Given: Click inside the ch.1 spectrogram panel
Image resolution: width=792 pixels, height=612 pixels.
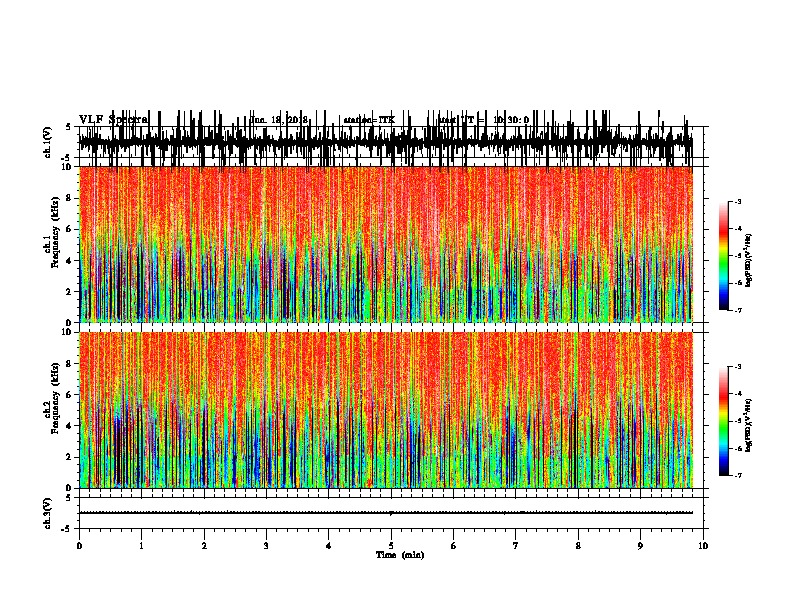Looking at the screenshot, I should point(386,244).
